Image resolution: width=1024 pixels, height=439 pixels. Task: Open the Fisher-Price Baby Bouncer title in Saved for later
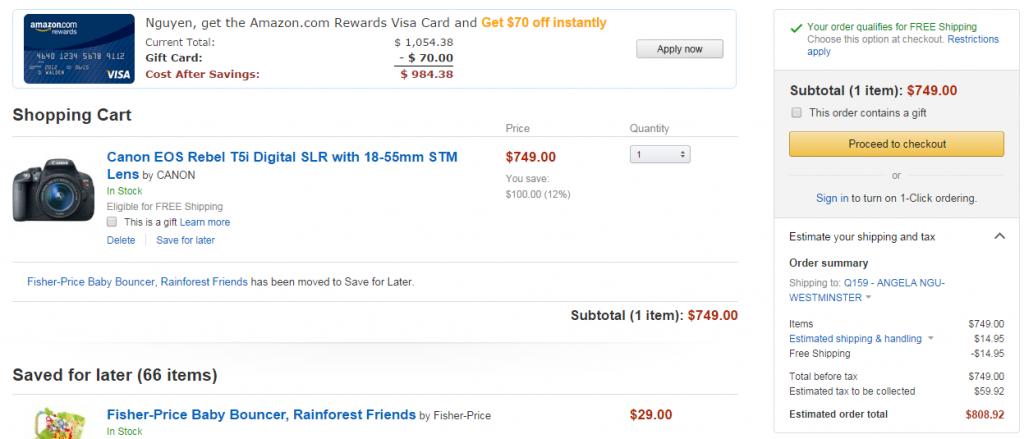click(x=261, y=414)
